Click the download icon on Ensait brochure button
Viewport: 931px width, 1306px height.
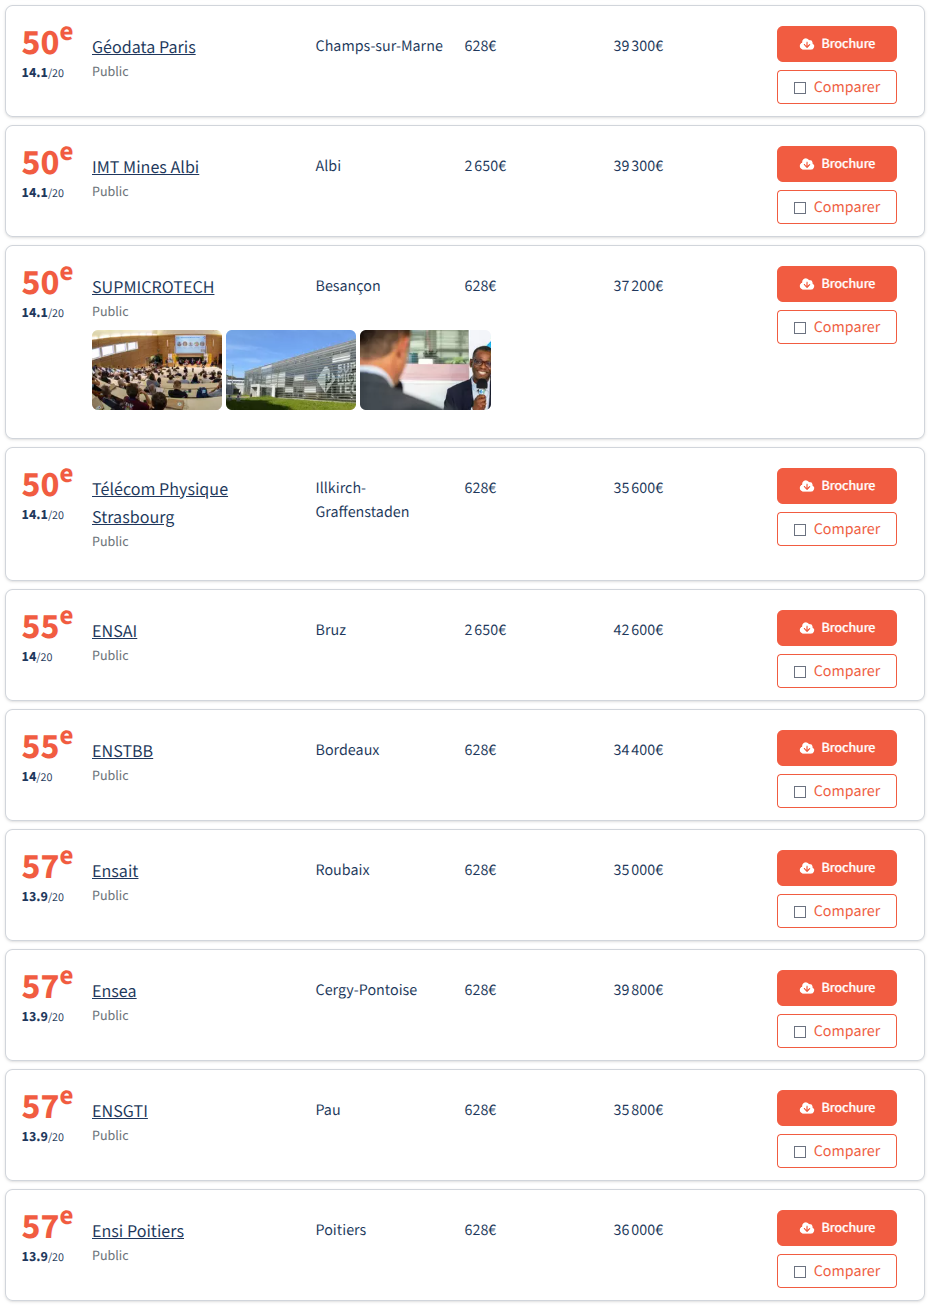[807, 868]
